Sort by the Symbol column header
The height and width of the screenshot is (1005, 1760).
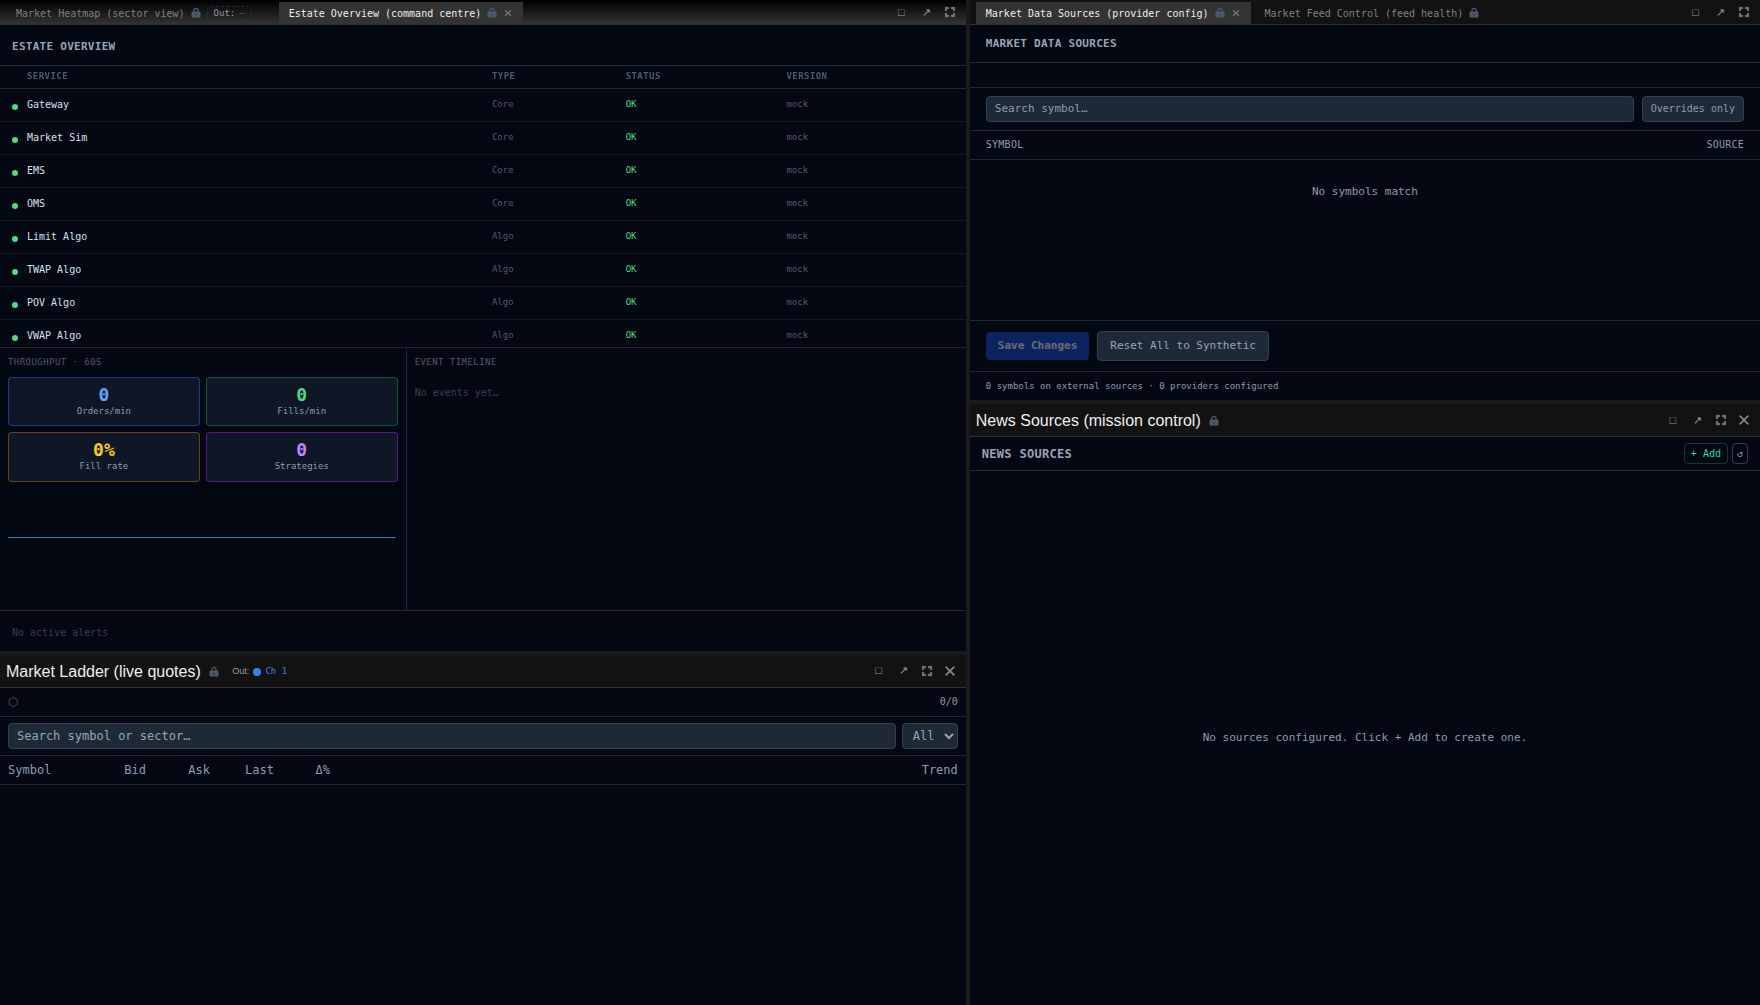tap(29, 770)
